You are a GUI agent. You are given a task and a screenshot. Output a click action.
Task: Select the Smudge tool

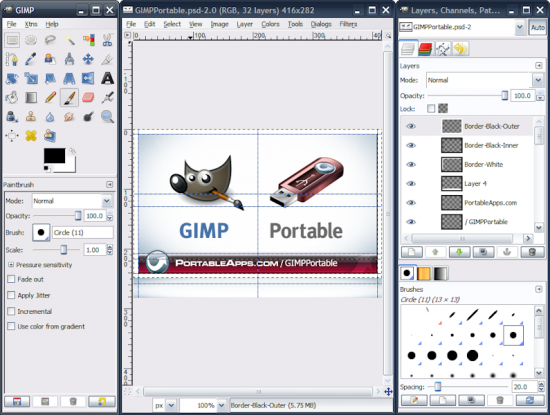coord(69,116)
